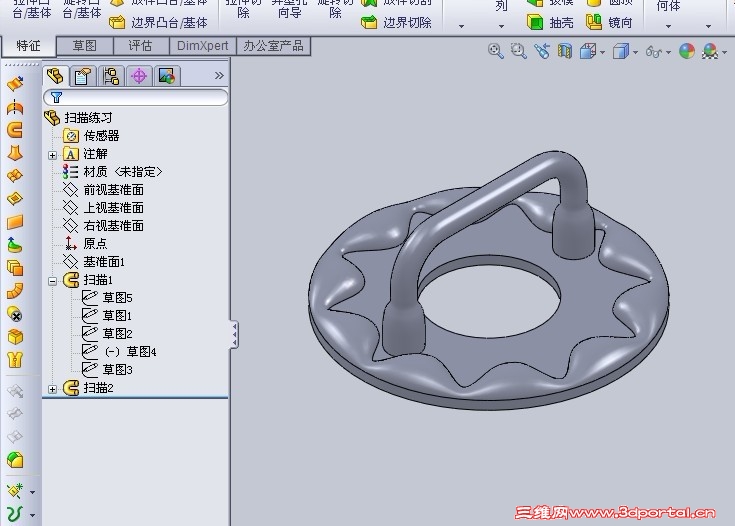Click the Previous View icon
The image size is (735, 526).
[x=542, y=51]
